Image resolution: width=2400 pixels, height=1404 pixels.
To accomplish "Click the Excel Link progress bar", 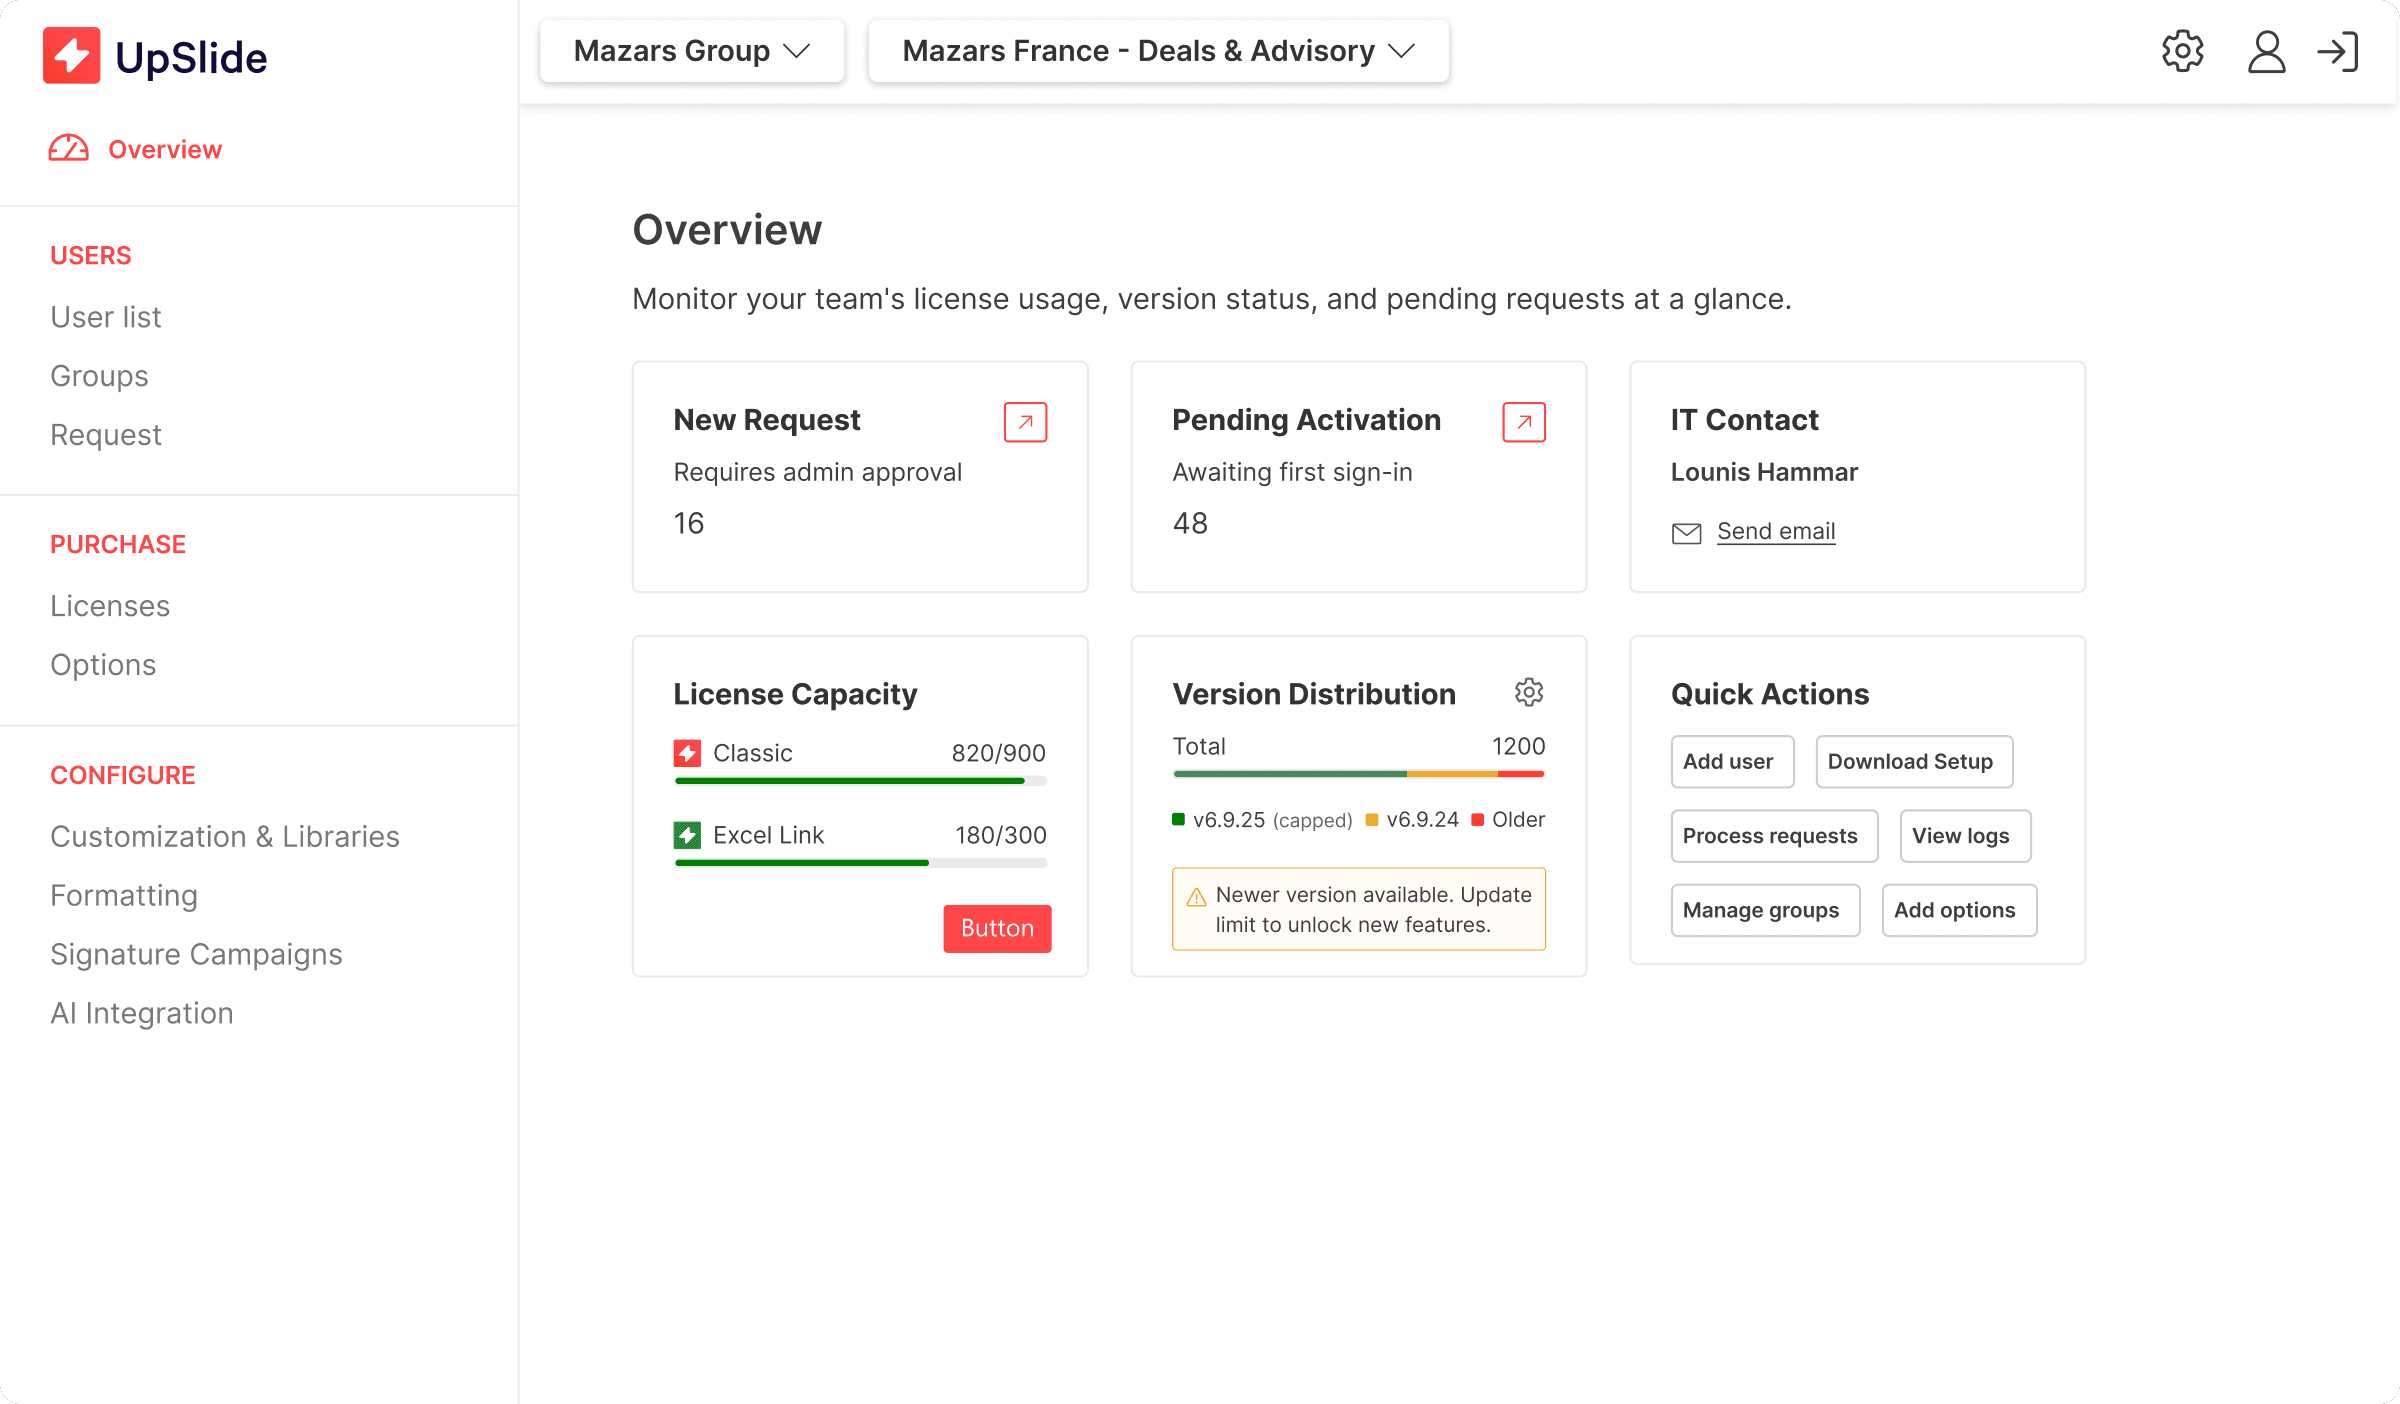I will (860, 863).
